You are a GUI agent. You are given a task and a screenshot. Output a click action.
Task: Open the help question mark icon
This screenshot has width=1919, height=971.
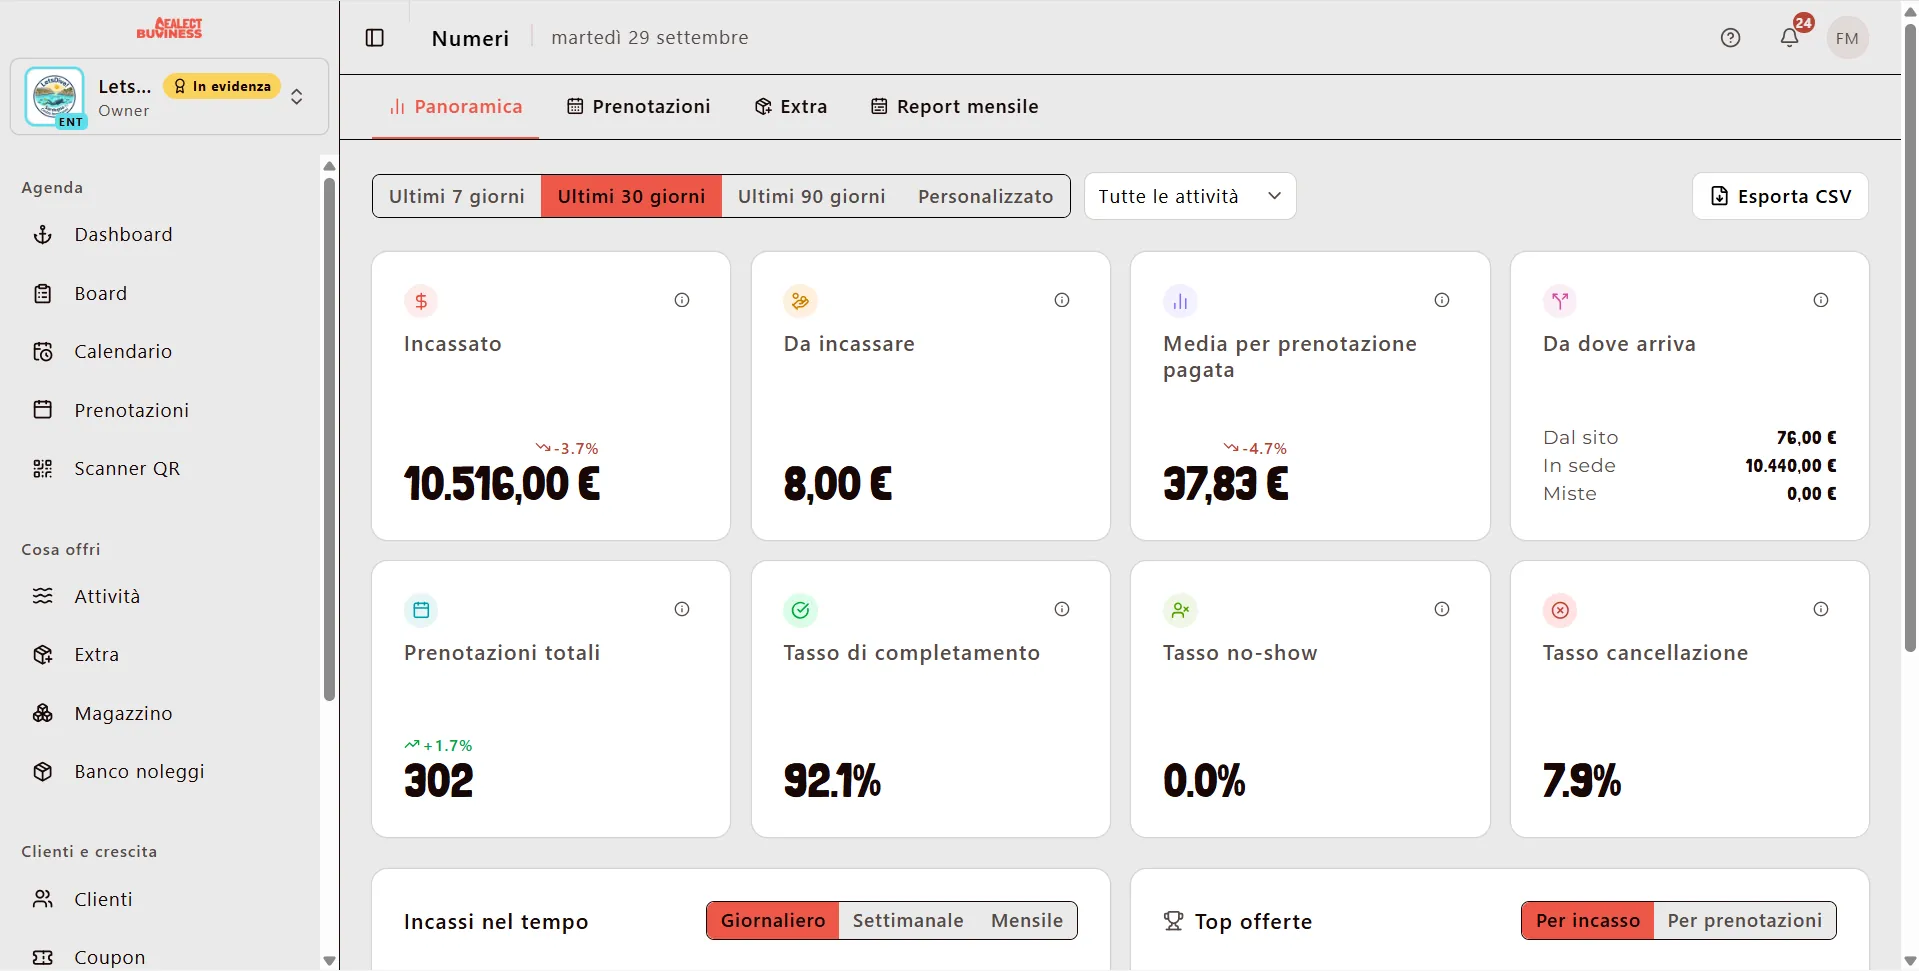(1730, 38)
